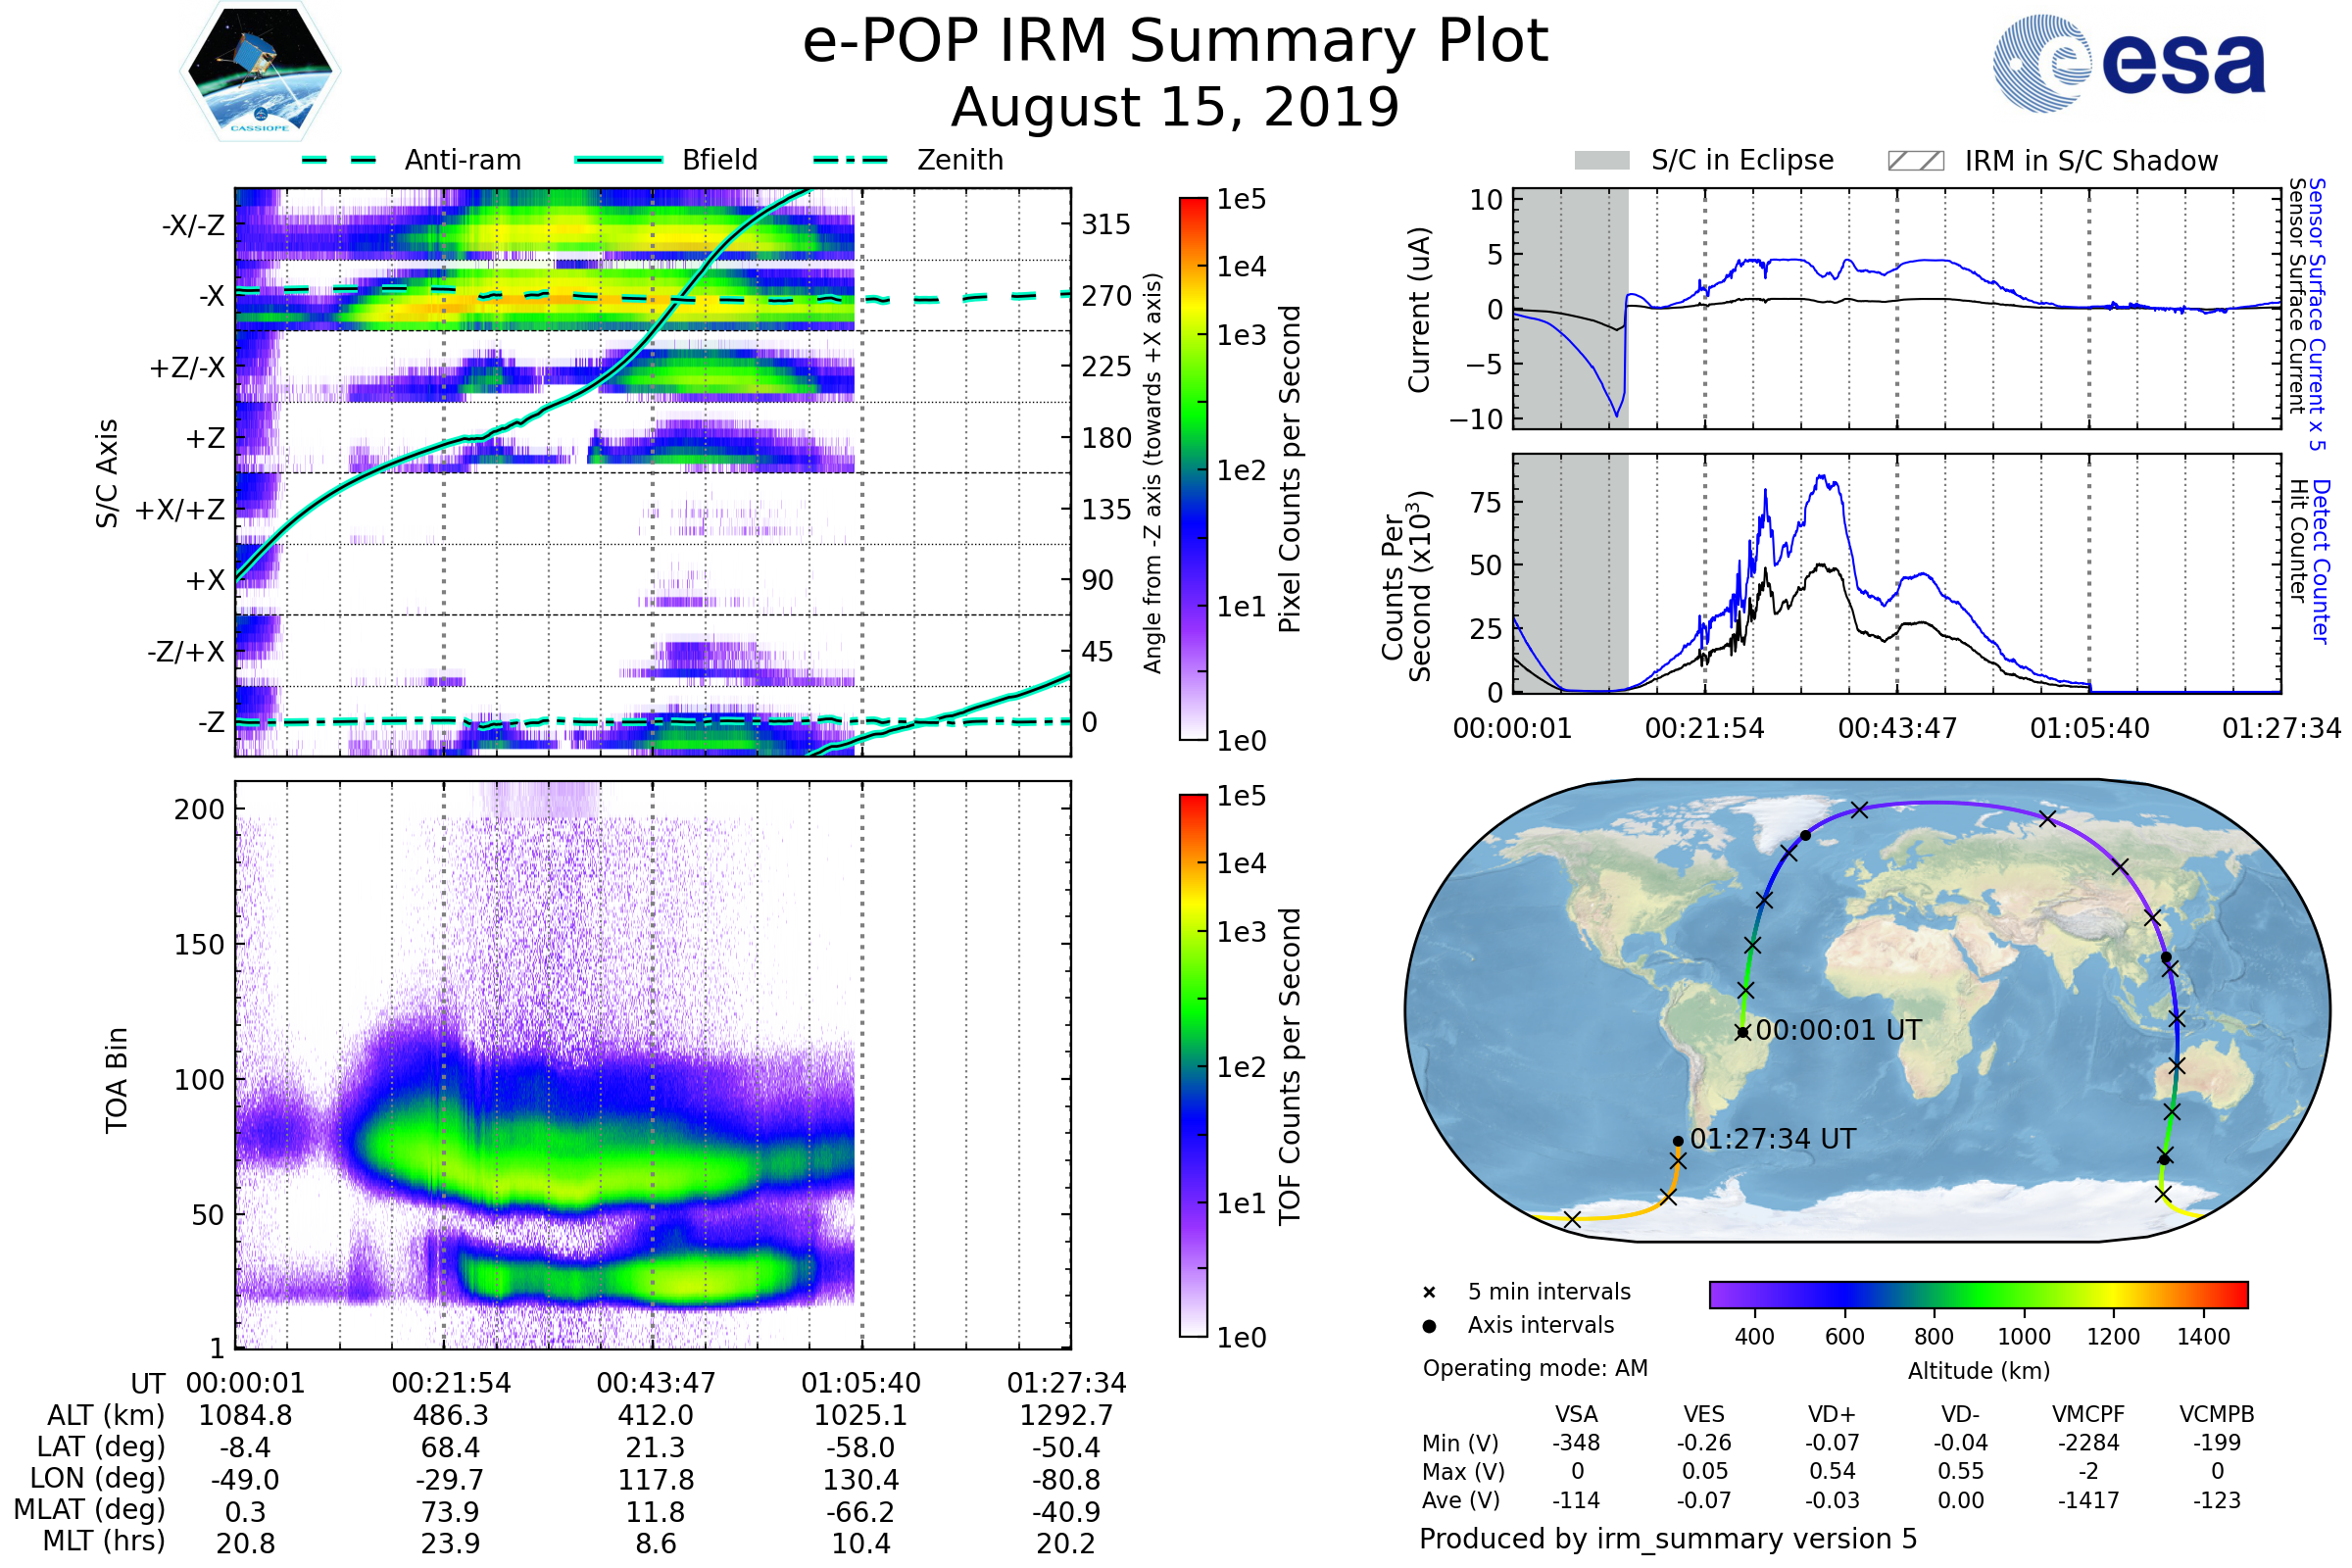Click the Axis intervals dot legend marker
Viewport: 2352px width, 1568px height.
(1429, 1326)
